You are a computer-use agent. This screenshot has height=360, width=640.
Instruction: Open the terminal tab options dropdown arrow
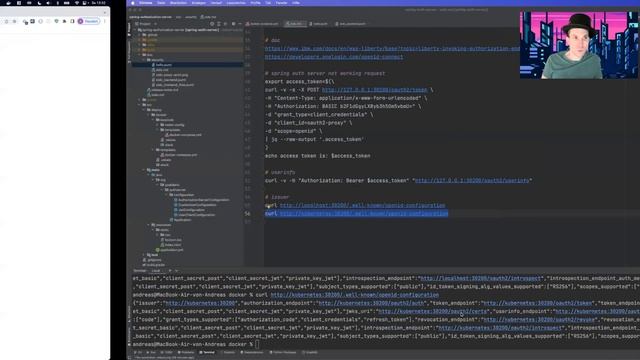(176, 271)
